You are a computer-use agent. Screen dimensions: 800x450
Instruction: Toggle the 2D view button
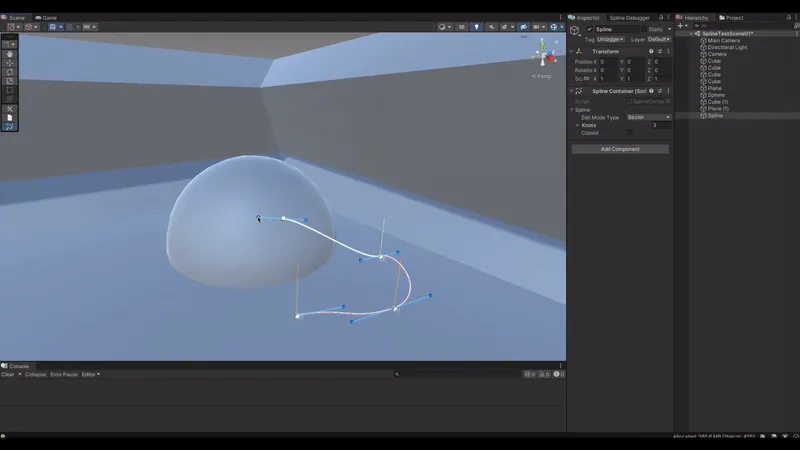pyautogui.click(x=462, y=27)
